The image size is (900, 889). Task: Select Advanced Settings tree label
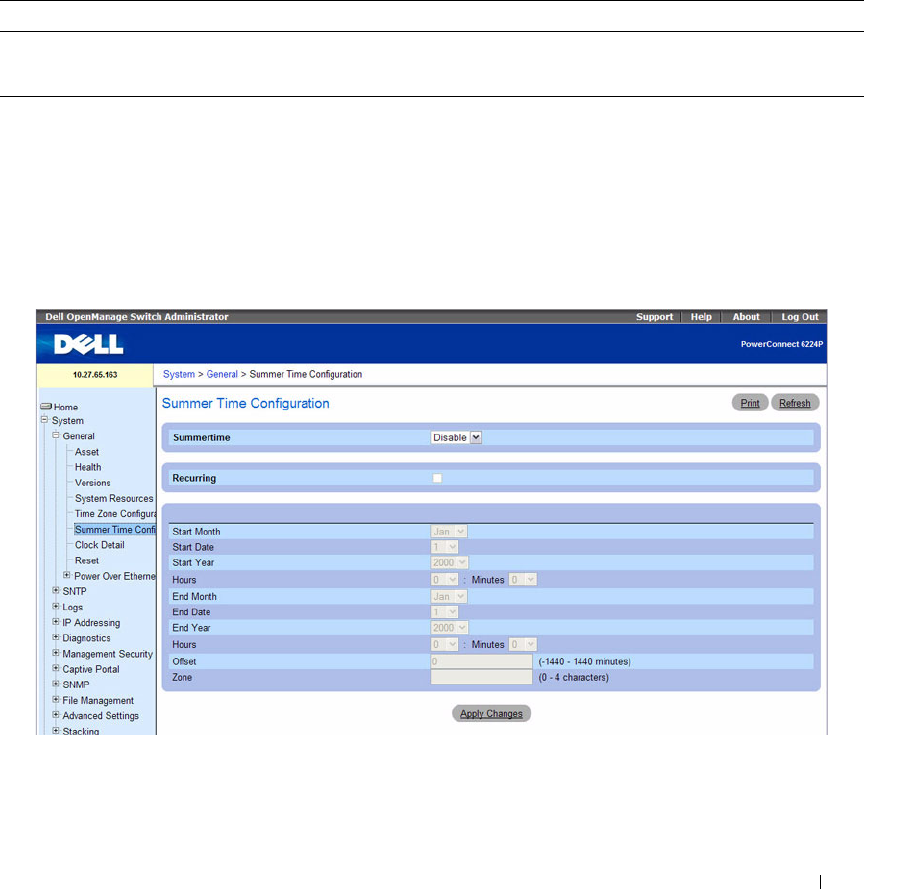point(100,716)
